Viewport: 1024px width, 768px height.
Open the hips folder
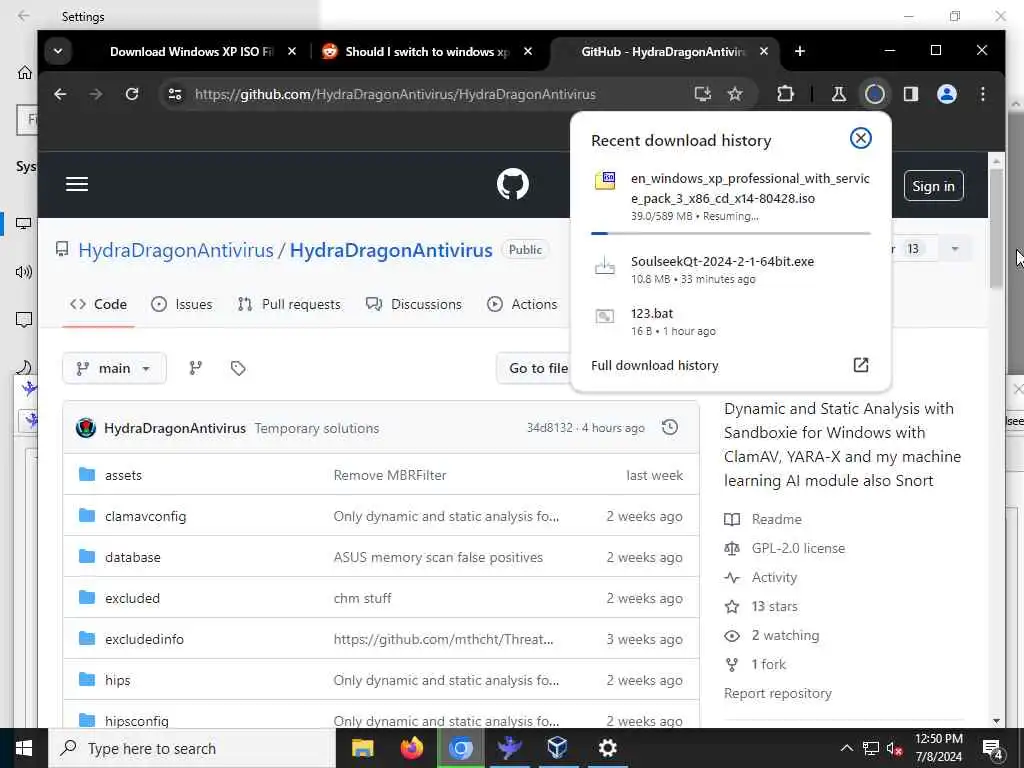[118, 680]
